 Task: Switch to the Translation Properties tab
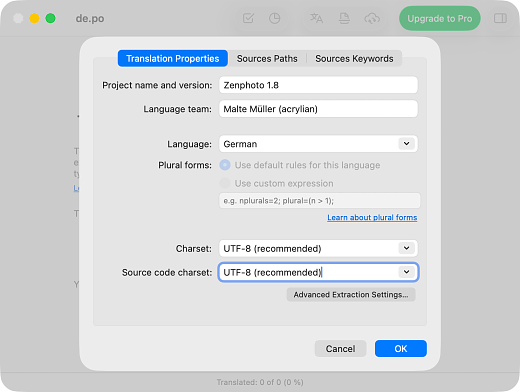pos(173,59)
